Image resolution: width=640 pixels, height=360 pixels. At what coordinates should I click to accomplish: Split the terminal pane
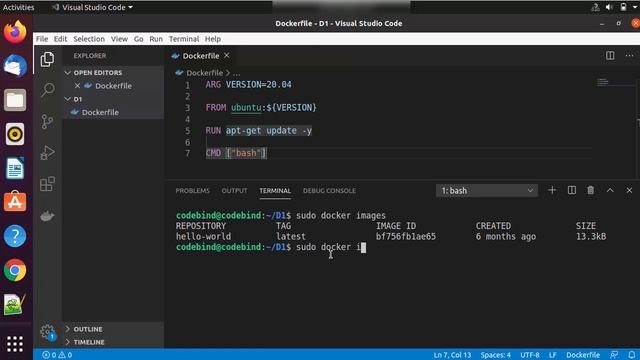pos(571,190)
